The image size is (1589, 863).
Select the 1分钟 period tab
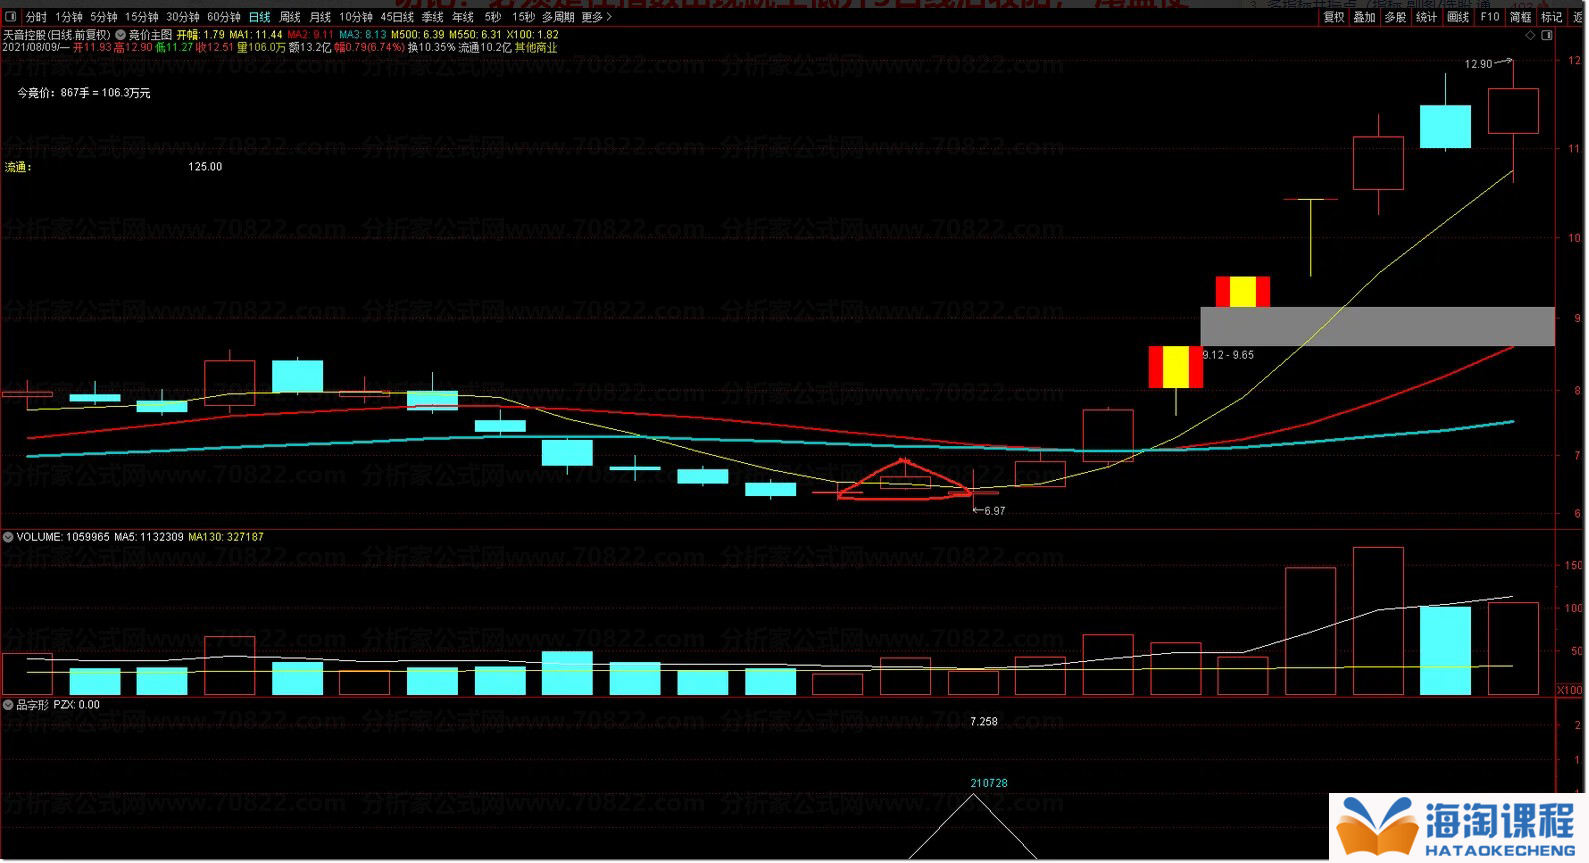pos(69,17)
